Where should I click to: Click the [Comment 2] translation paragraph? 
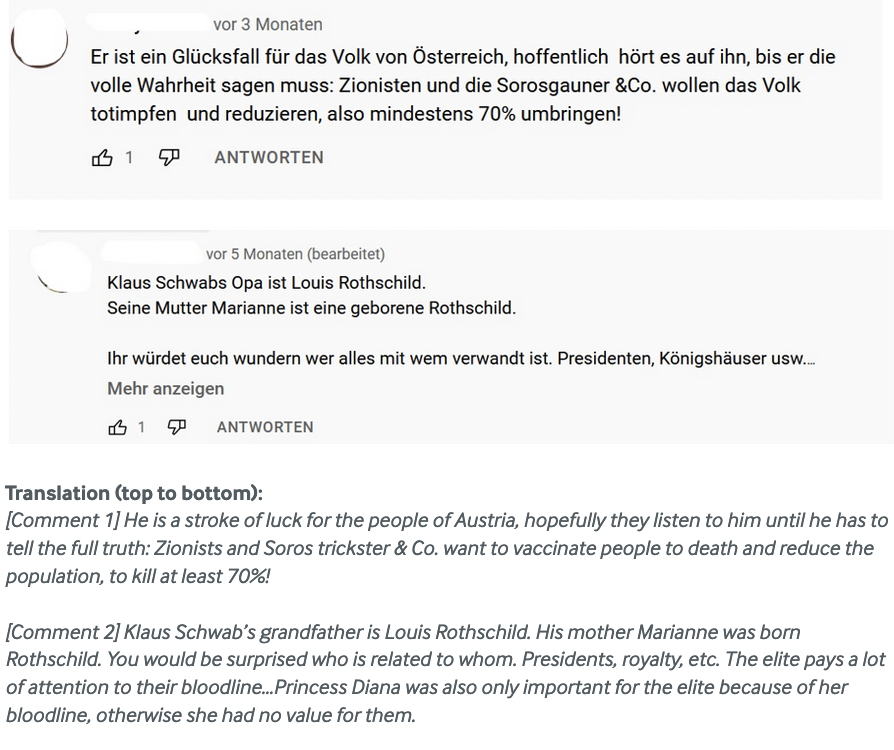click(445, 674)
